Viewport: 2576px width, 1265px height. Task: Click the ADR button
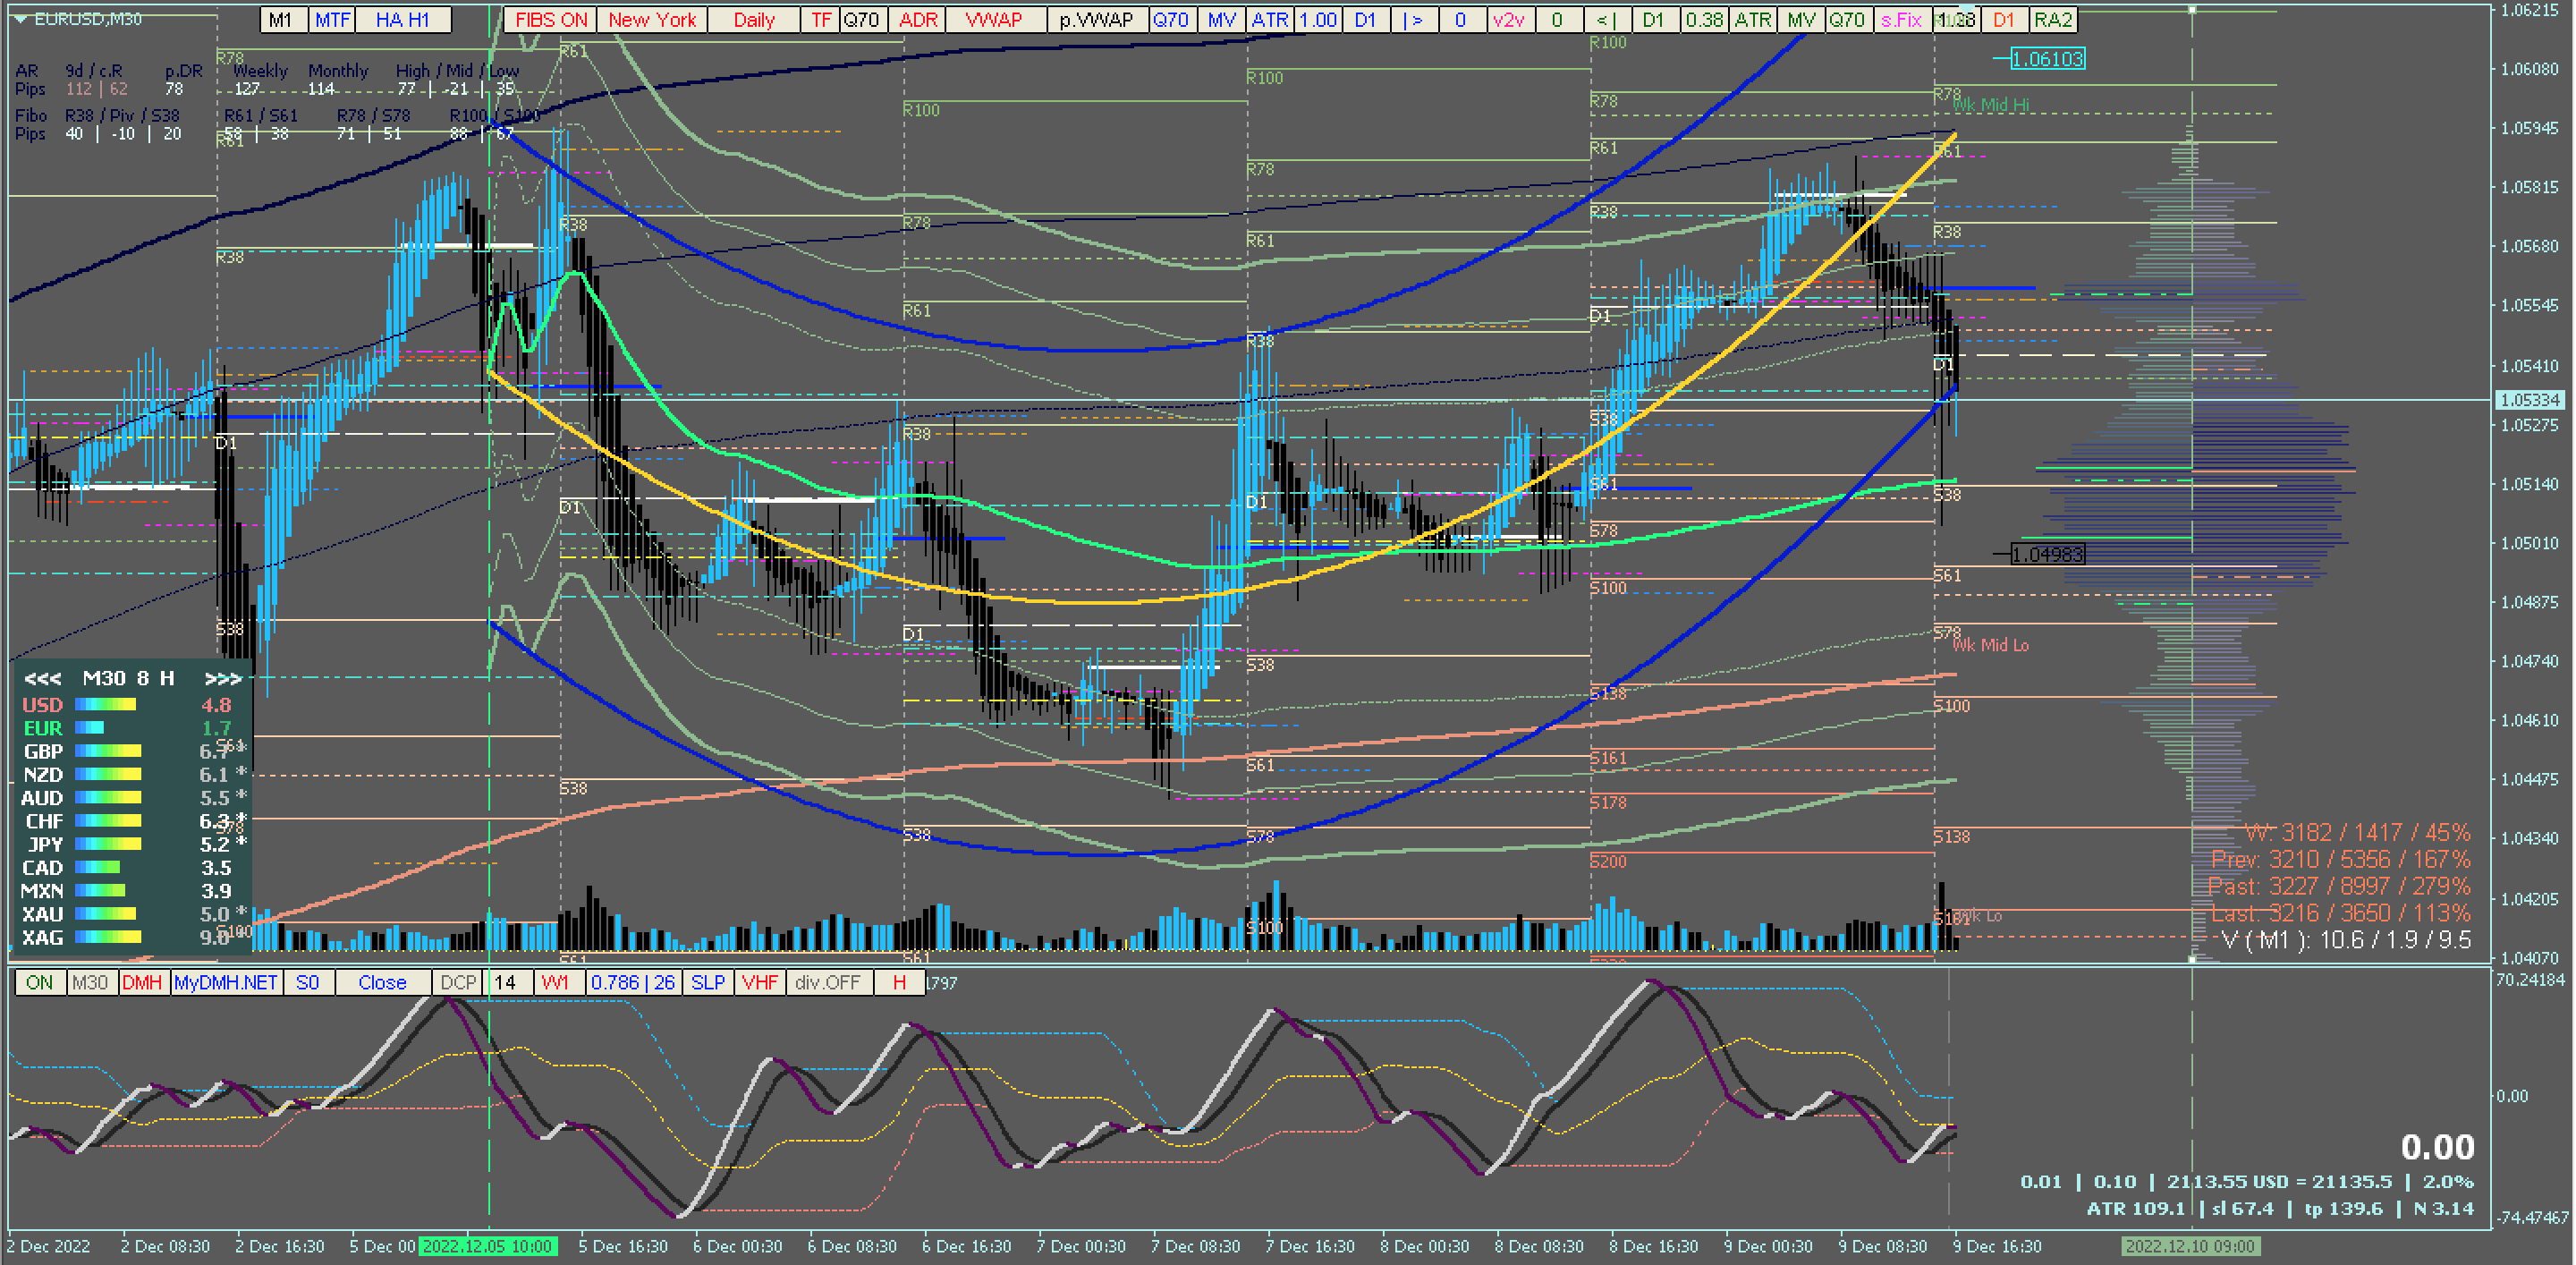pyautogui.click(x=917, y=20)
